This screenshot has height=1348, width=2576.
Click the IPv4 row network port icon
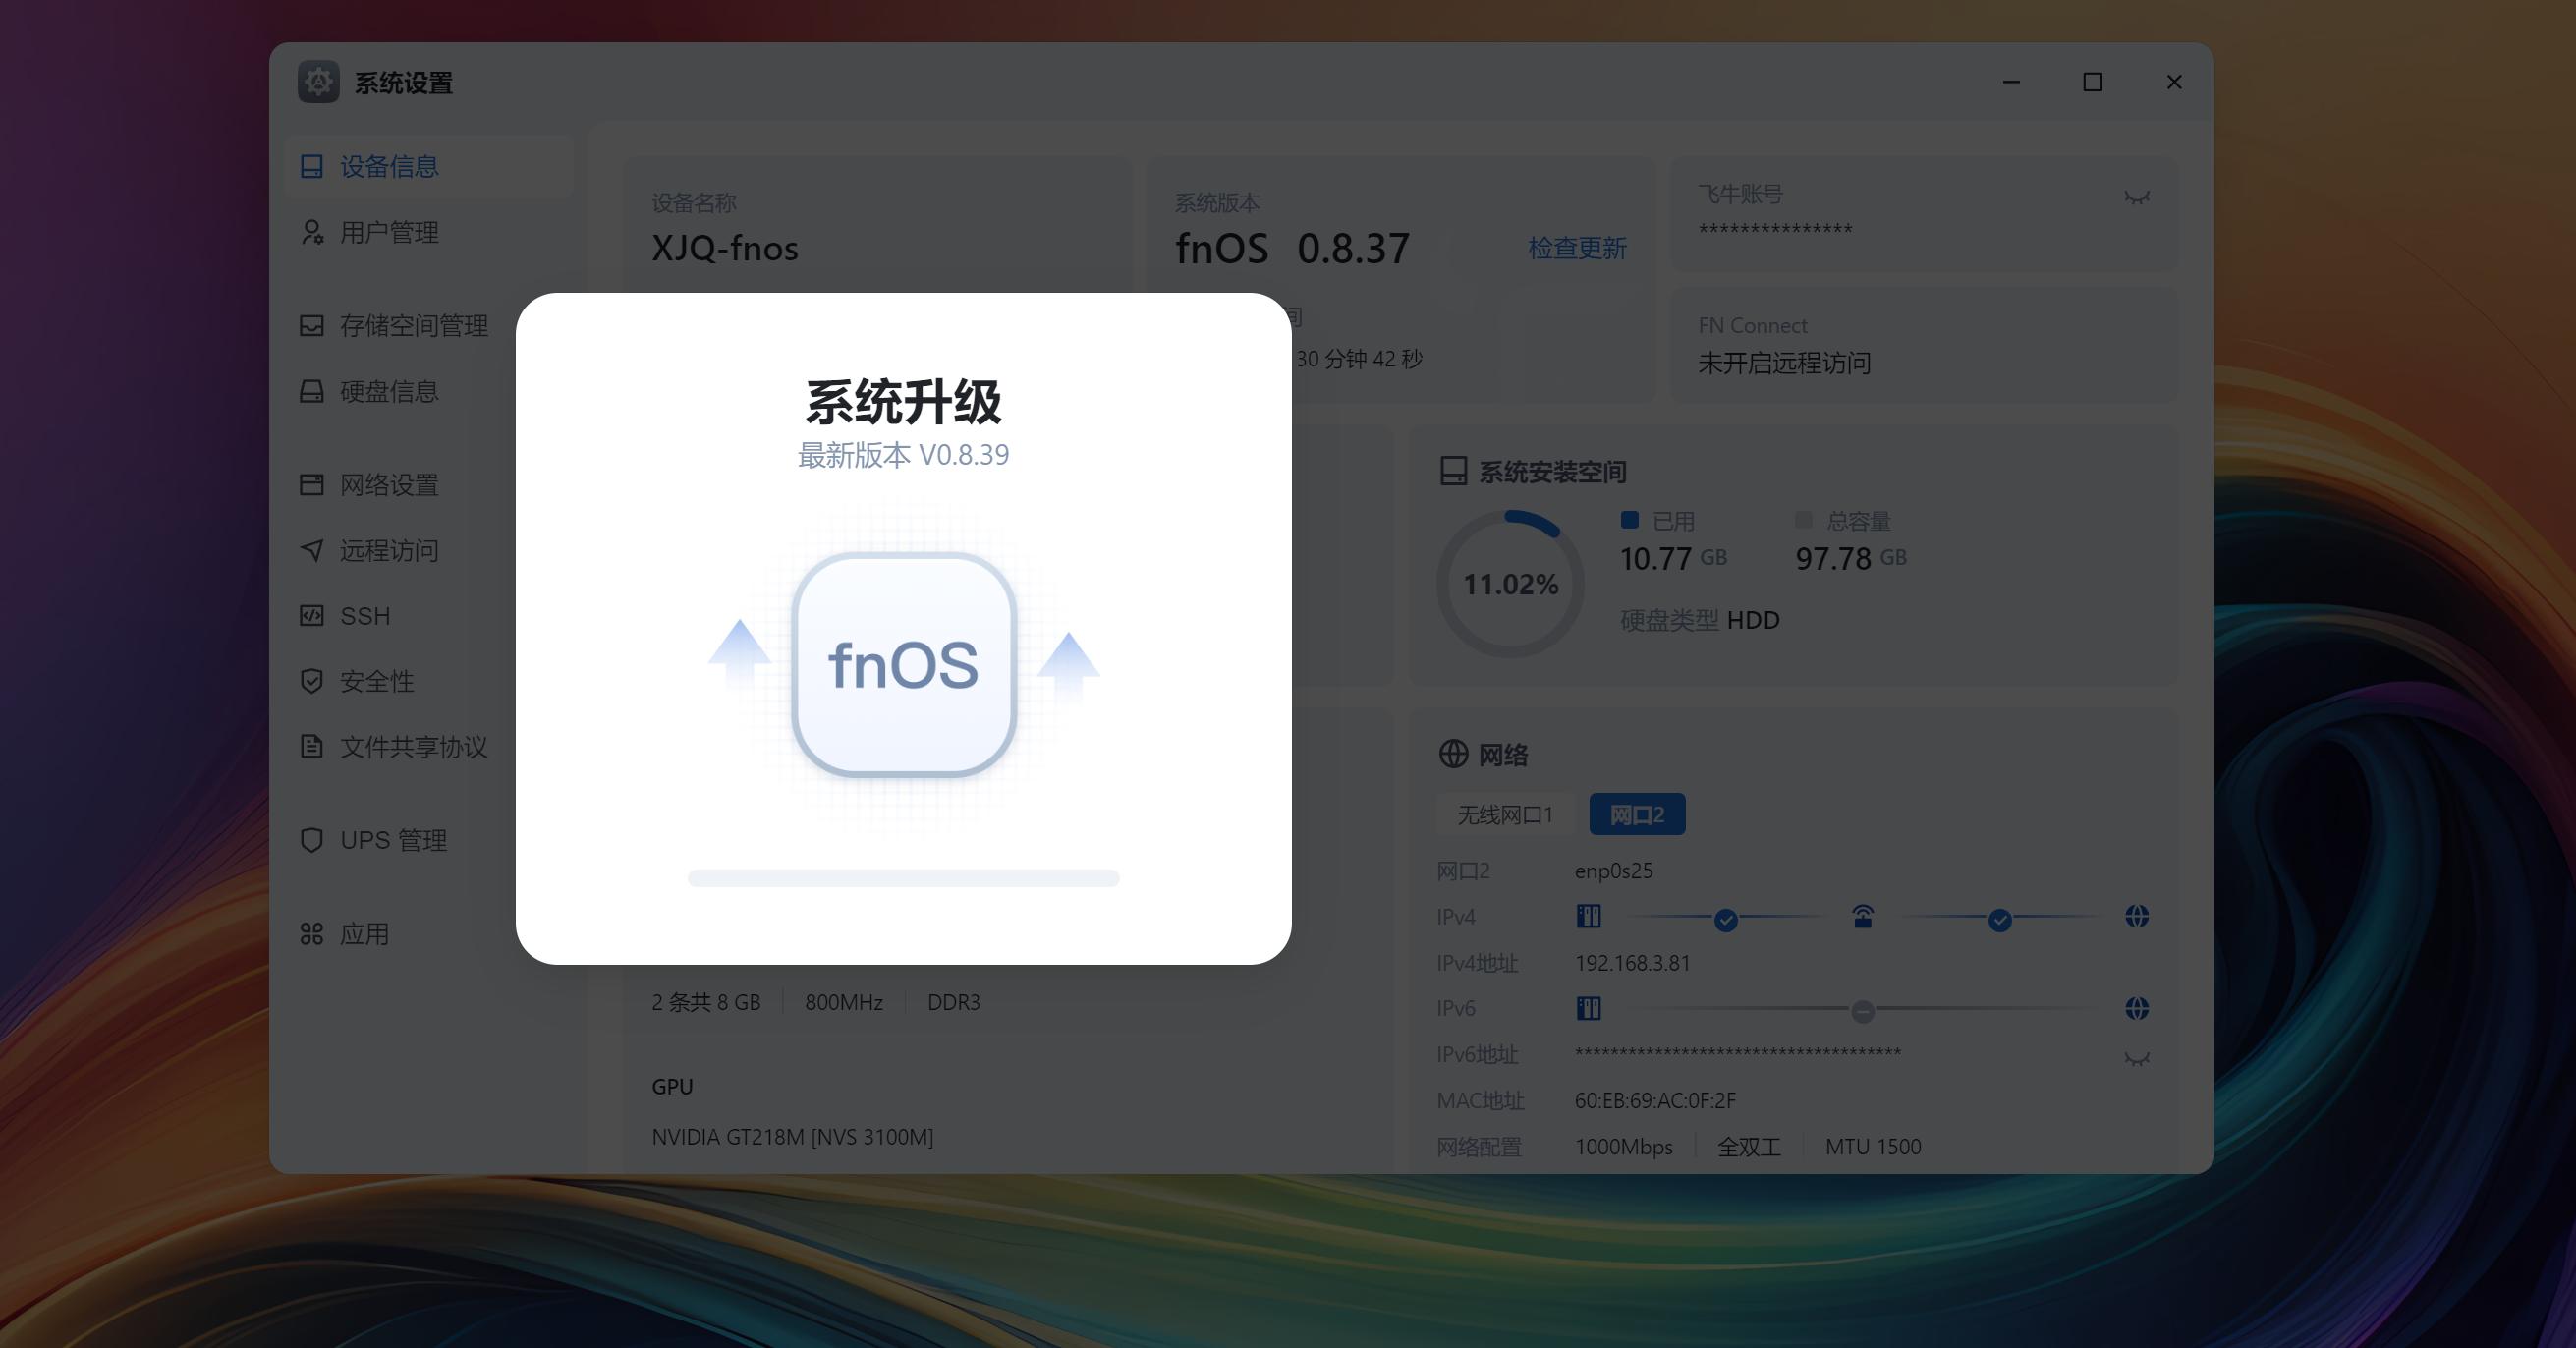point(1589,916)
